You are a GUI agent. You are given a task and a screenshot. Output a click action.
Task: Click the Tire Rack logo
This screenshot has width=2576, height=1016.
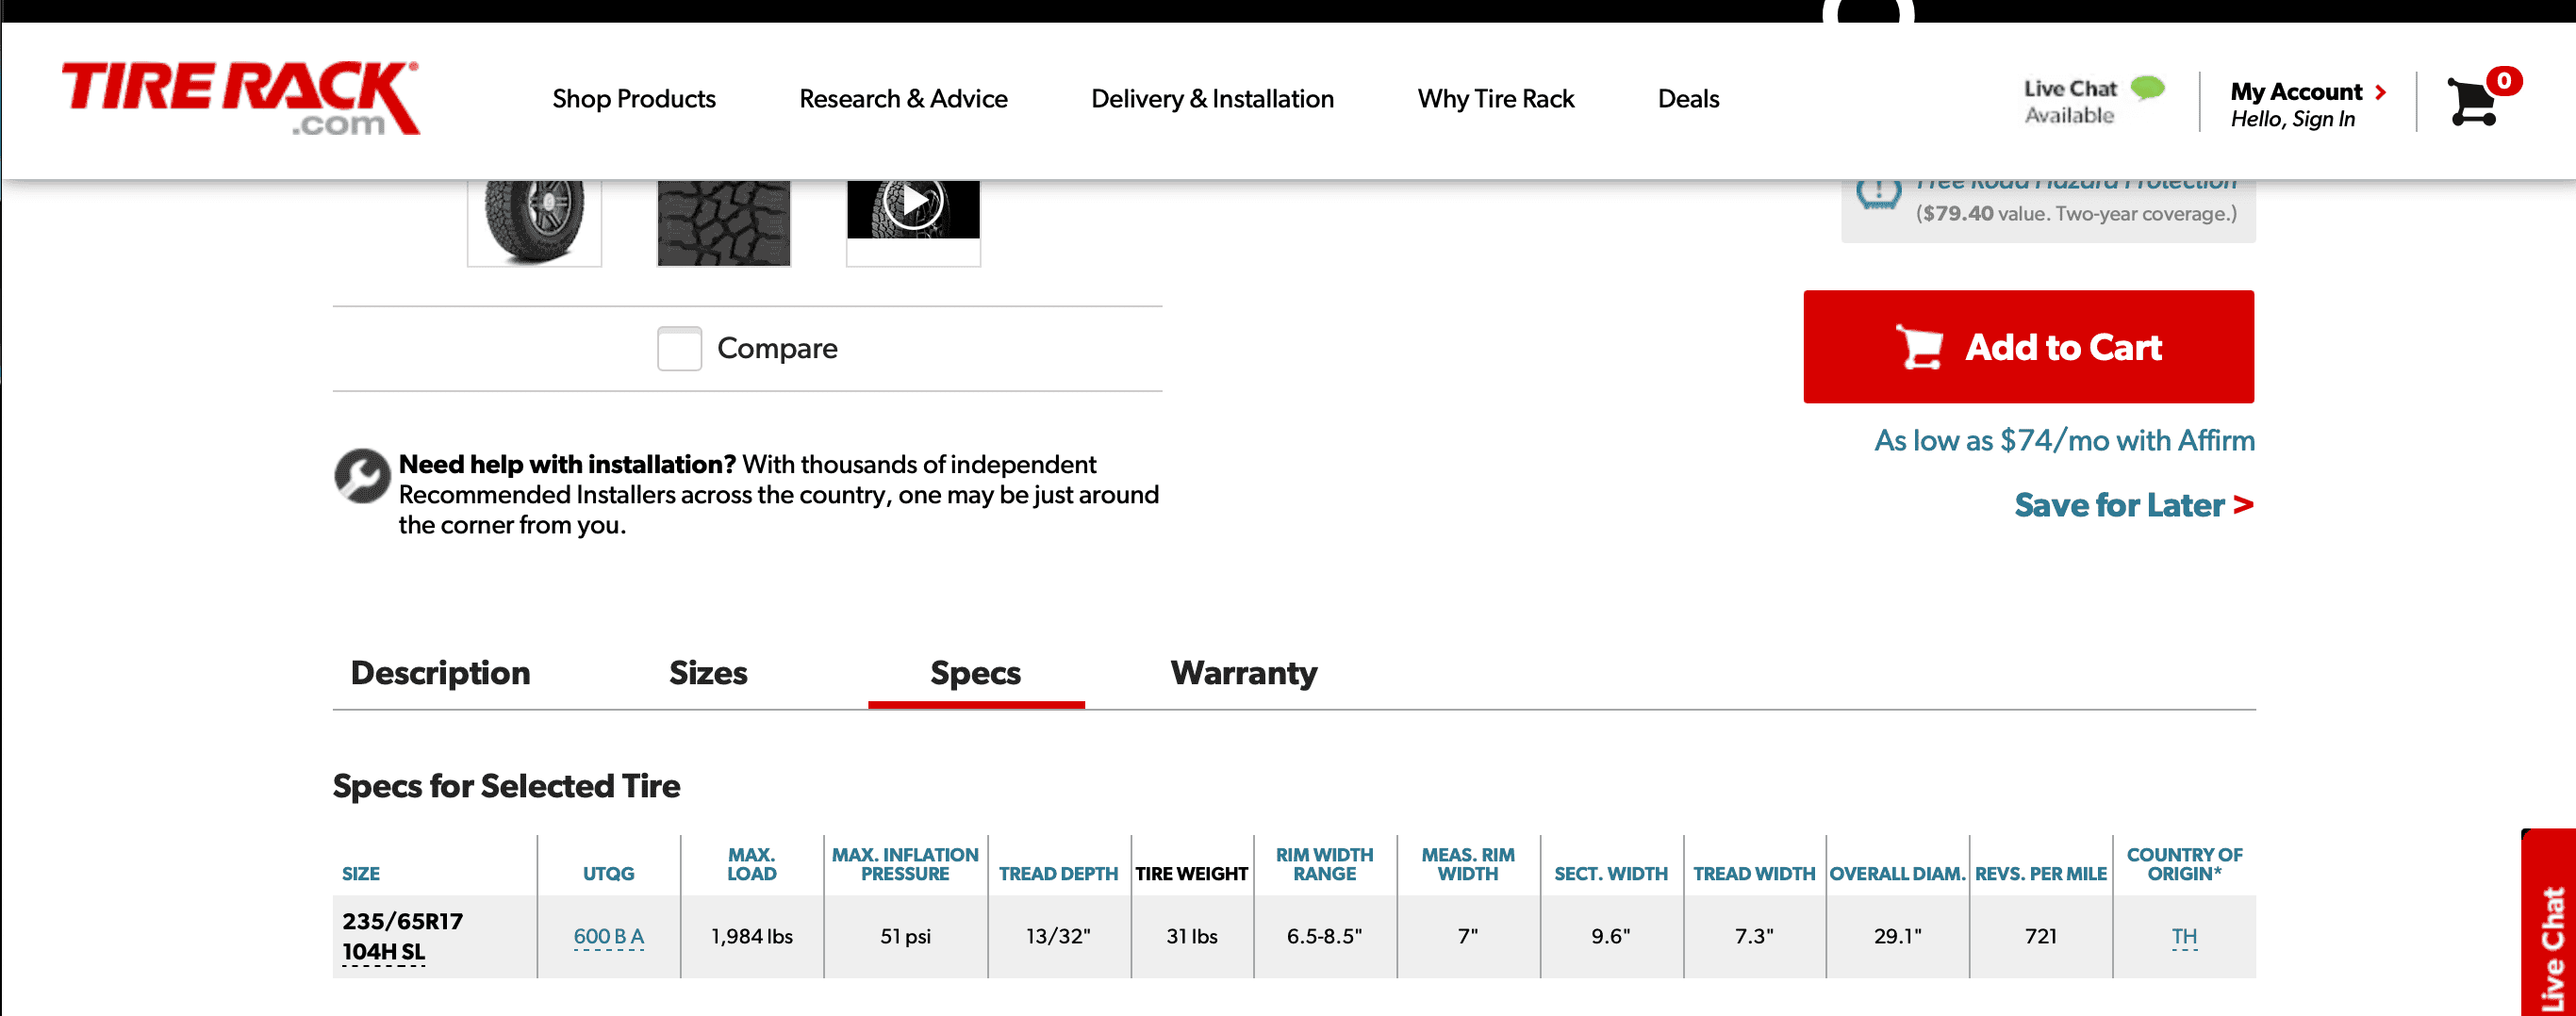point(241,98)
